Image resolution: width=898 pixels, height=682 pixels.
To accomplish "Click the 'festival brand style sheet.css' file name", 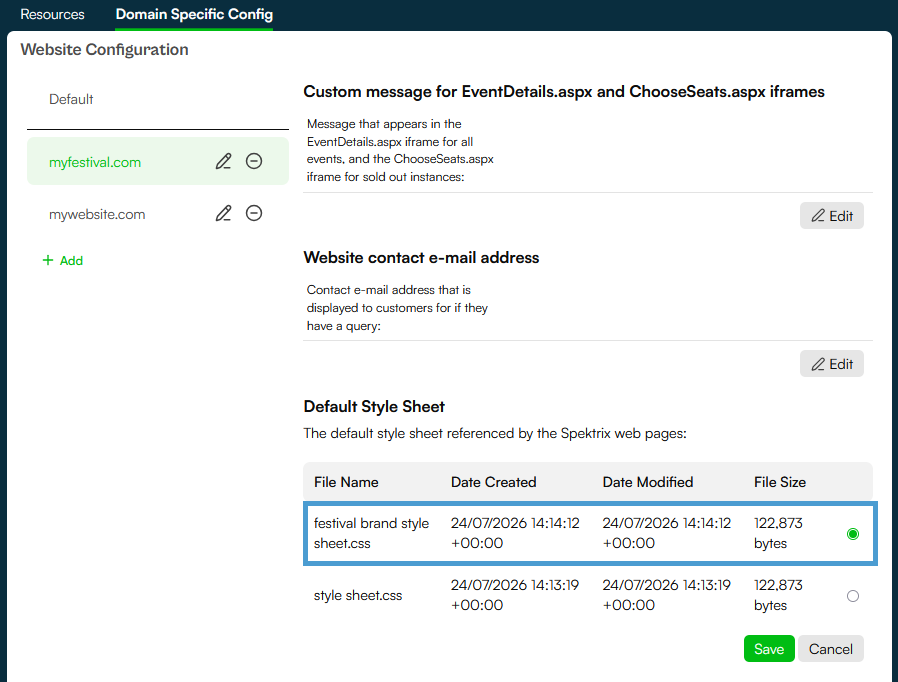I will pyautogui.click(x=371, y=533).
